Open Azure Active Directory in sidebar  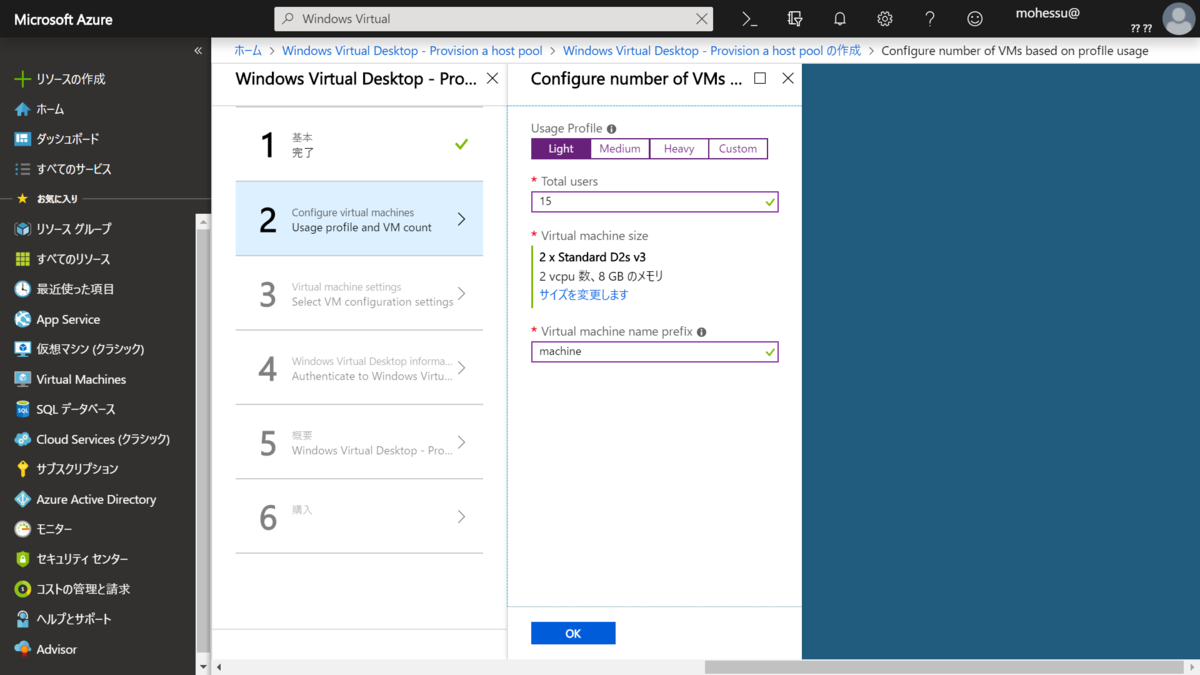pyautogui.click(x=98, y=499)
